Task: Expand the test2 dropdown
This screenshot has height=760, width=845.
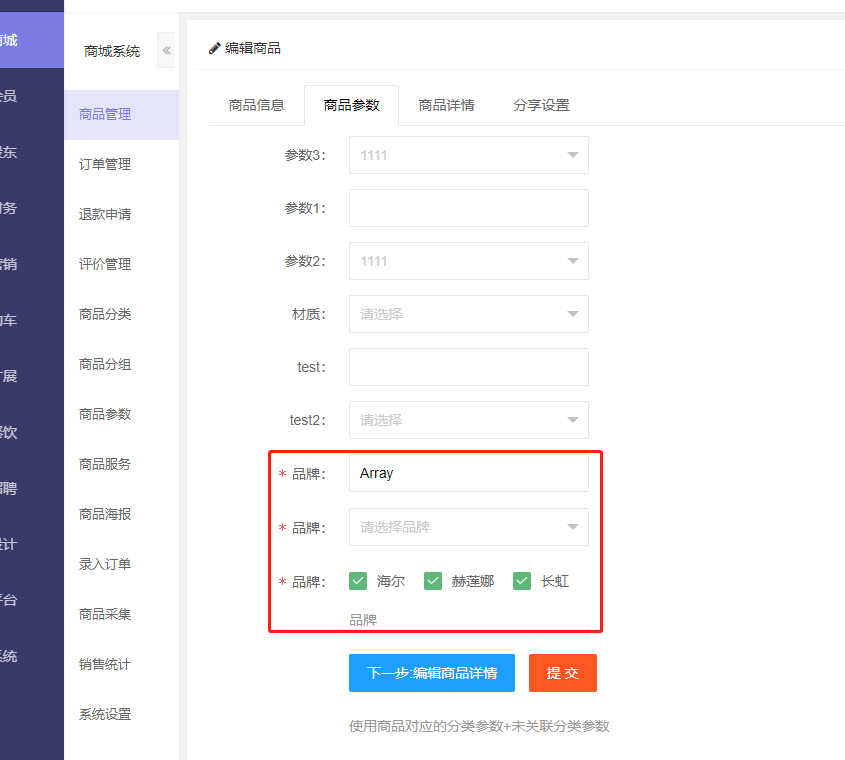Action: coord(468,420)
